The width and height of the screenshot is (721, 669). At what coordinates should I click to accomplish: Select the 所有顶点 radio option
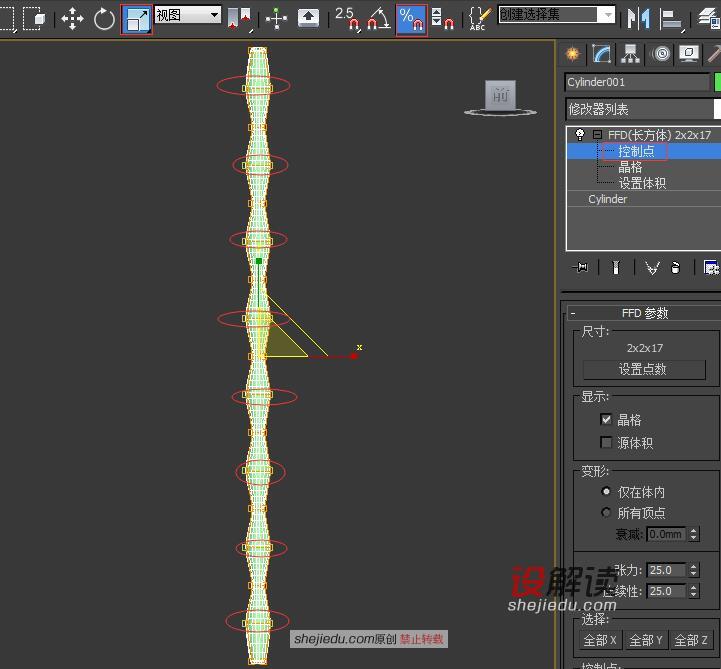point(606,512)
